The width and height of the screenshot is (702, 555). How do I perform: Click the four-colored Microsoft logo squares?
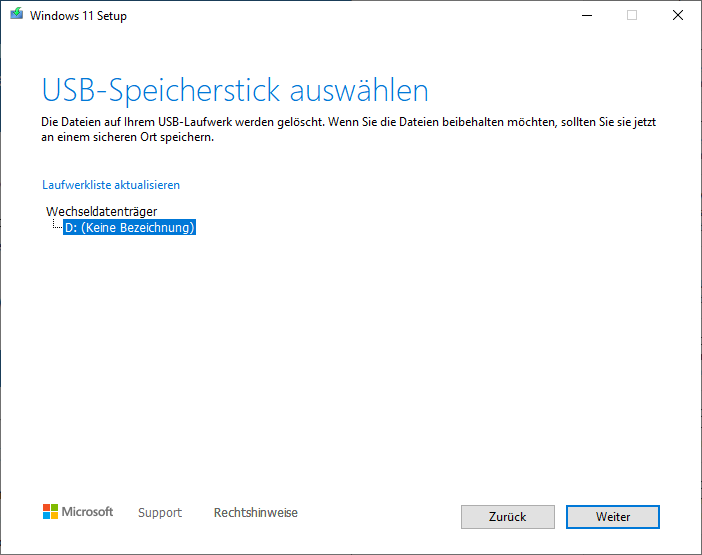click(50, 512)
